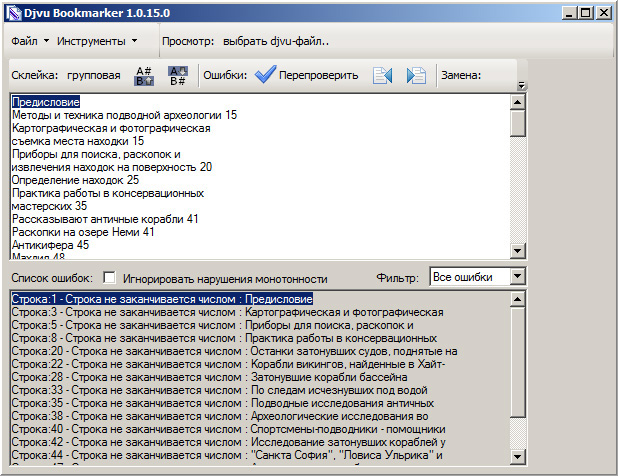Click line съемка места находки 15
The height and width of the screenshot is (476, 618).
tap(78, 141)
